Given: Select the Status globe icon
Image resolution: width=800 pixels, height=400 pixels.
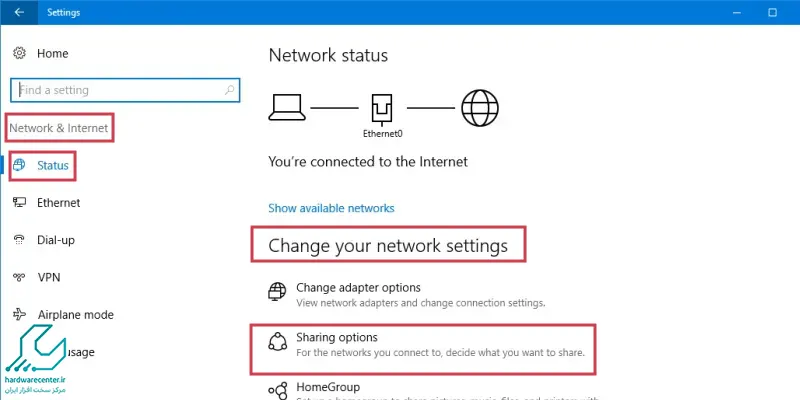Looking at the screenshot, I should (x=19, y=165).
